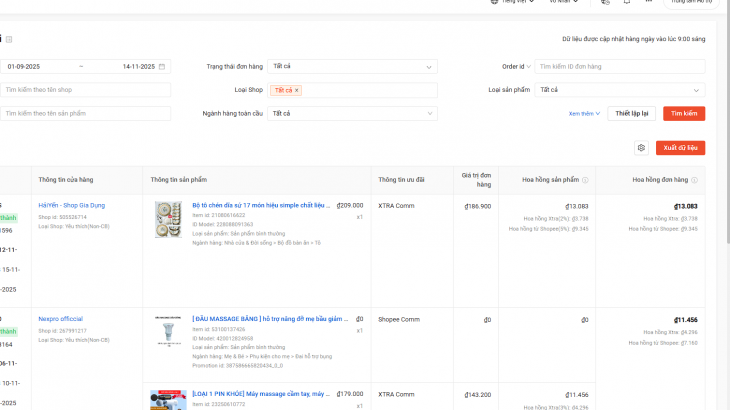Open the Loại Shop multi-select field
This screenshot has height=410, width=730.
pos(352,90)
